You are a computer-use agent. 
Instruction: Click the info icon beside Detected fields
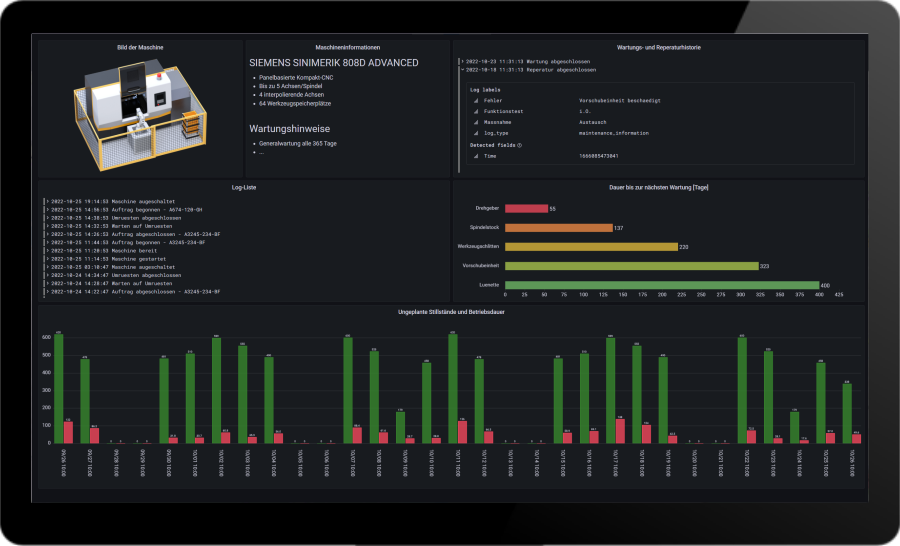[519, 145]
